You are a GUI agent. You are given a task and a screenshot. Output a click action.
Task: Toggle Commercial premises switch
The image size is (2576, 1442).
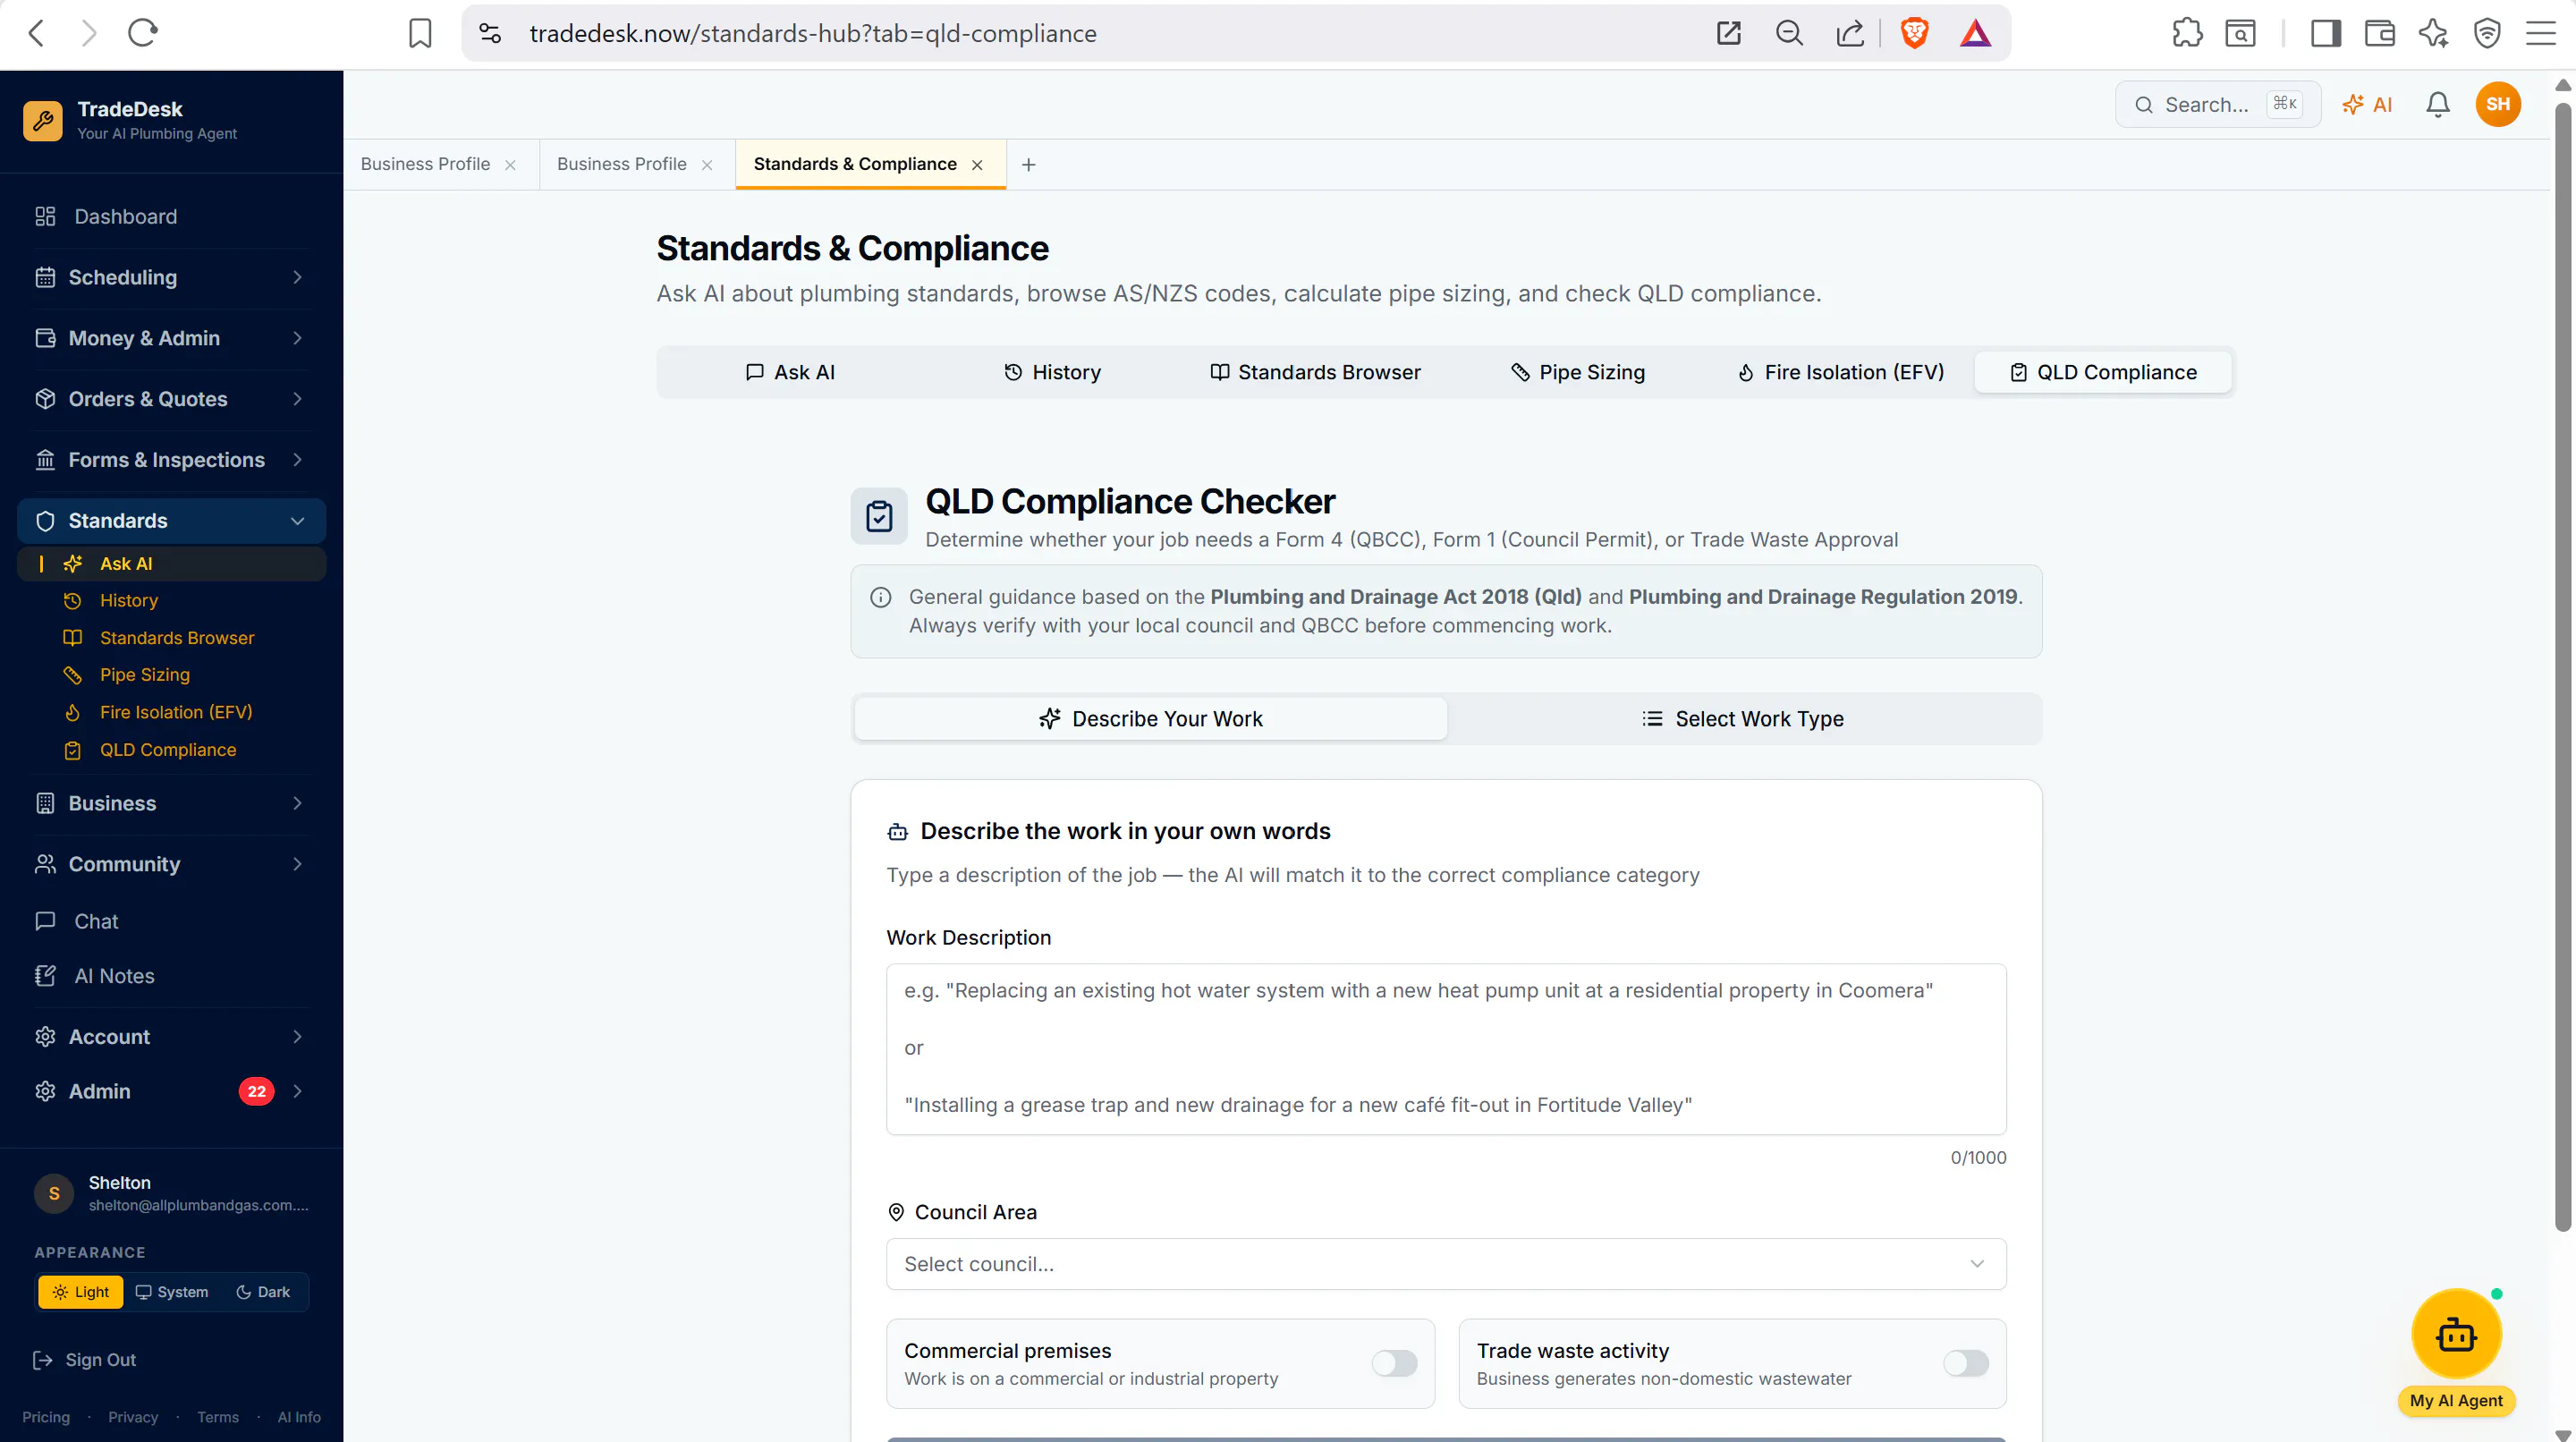coord(1394,1363)
